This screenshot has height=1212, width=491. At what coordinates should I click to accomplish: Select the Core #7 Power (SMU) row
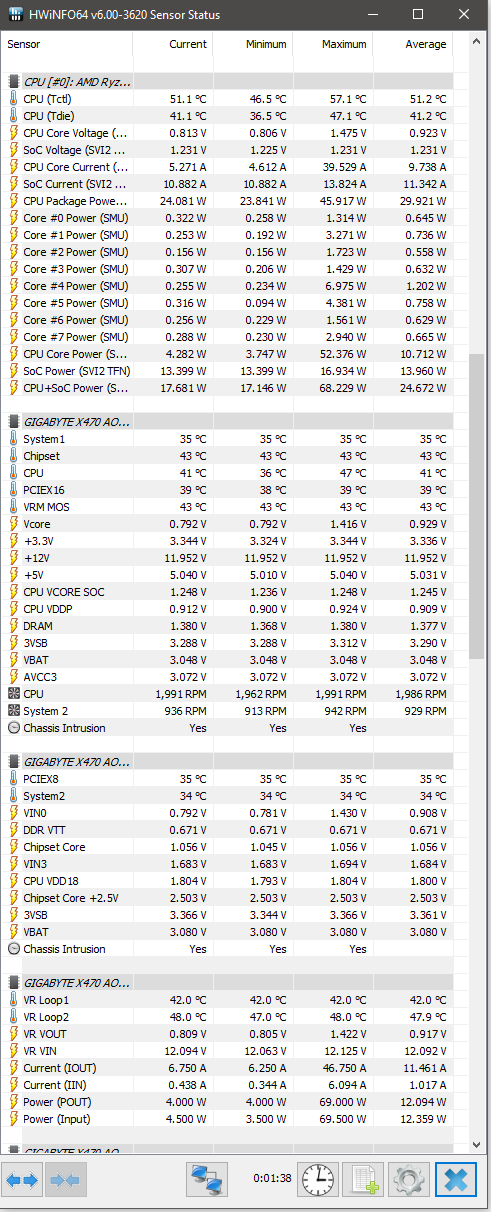[x=227, y=337]
